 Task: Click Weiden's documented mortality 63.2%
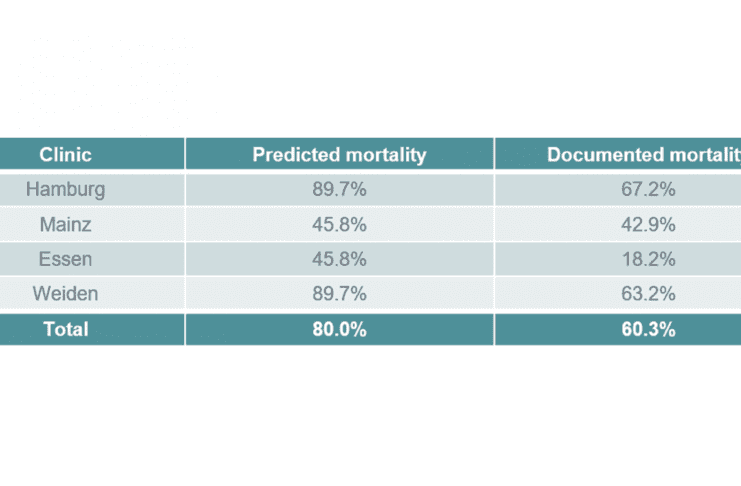(x=647, y=294)
